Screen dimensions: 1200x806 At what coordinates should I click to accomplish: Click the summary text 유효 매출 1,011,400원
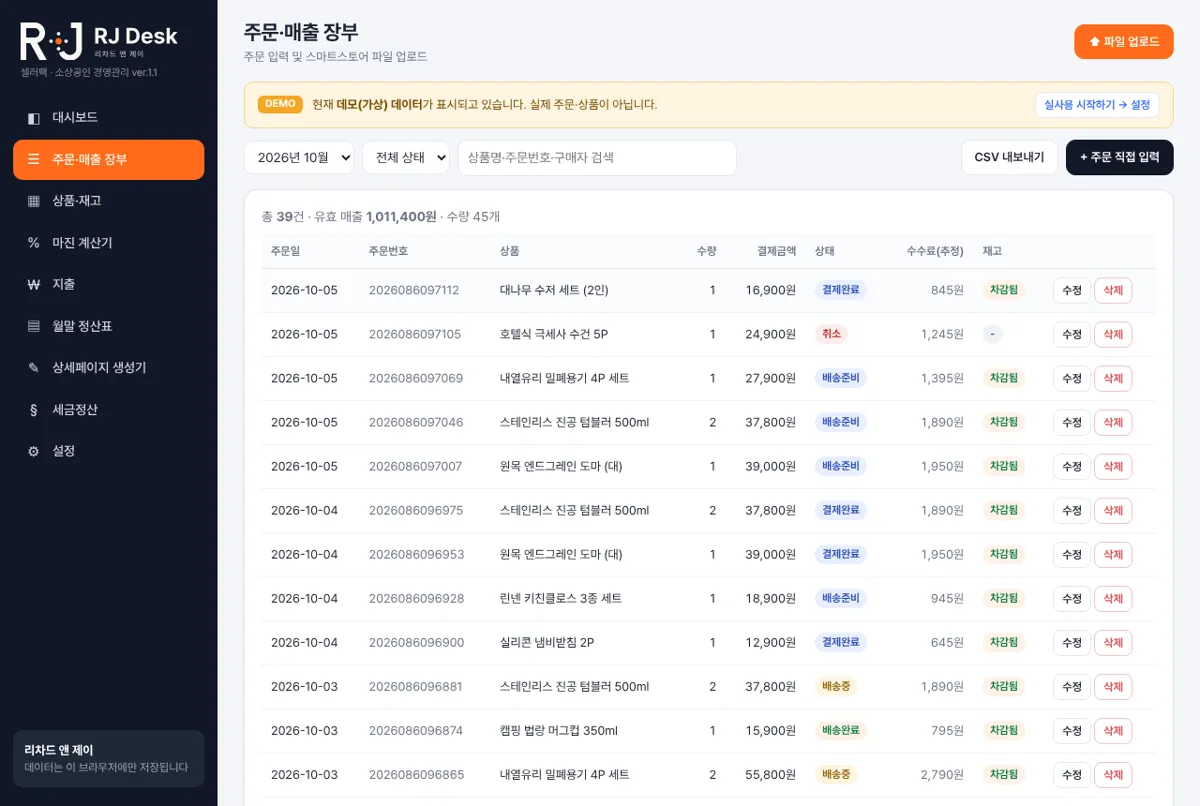point(376,216)
